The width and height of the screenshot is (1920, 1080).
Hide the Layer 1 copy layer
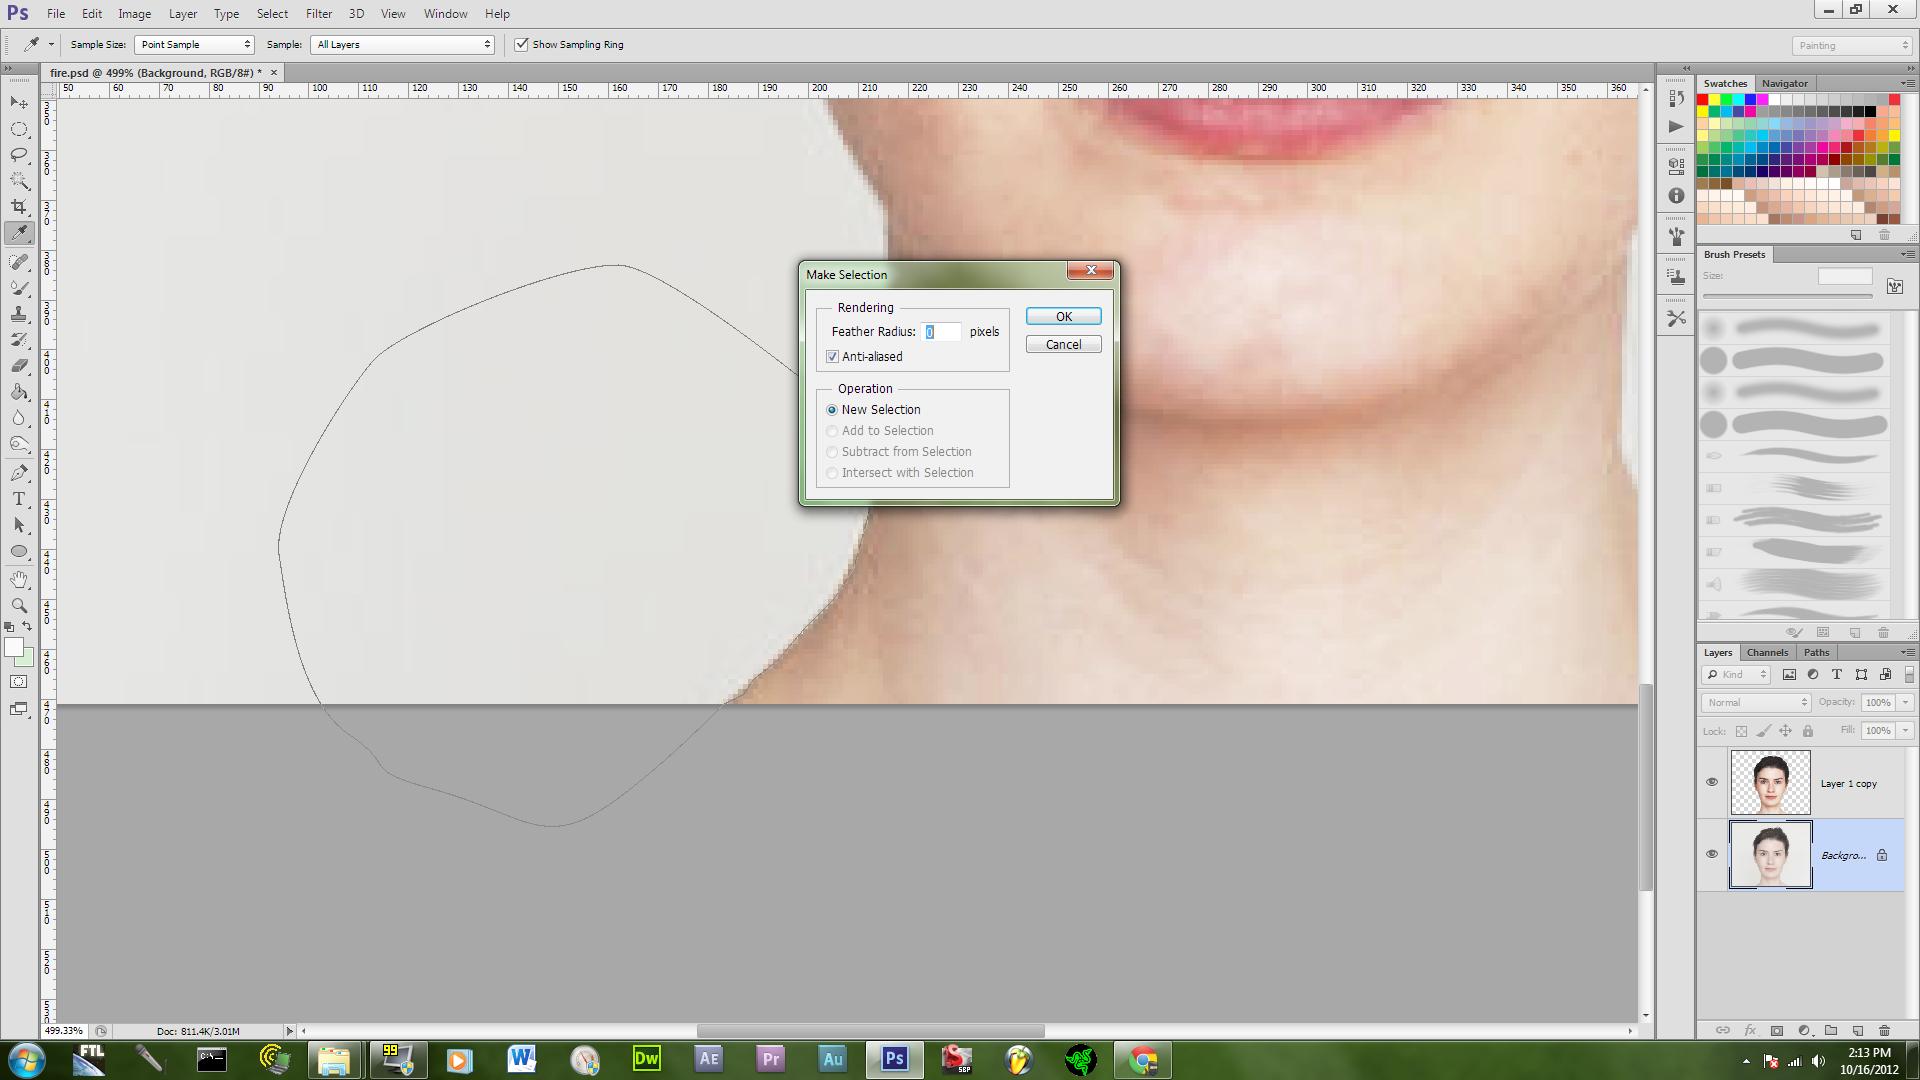pyautogui.click(x=1711, y=782)
